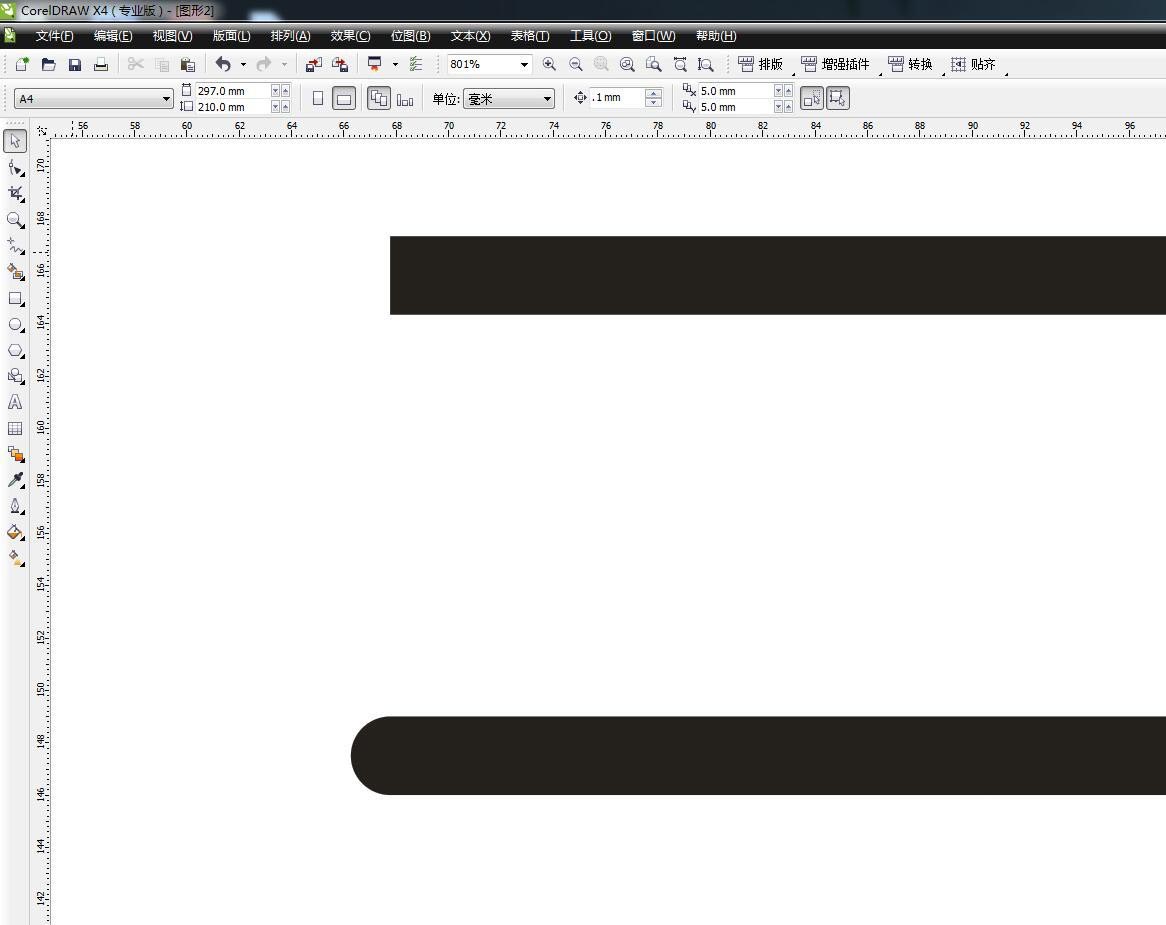1166x925 pixels.
Task: Pick the Text tool
Action: pos(15,402)
